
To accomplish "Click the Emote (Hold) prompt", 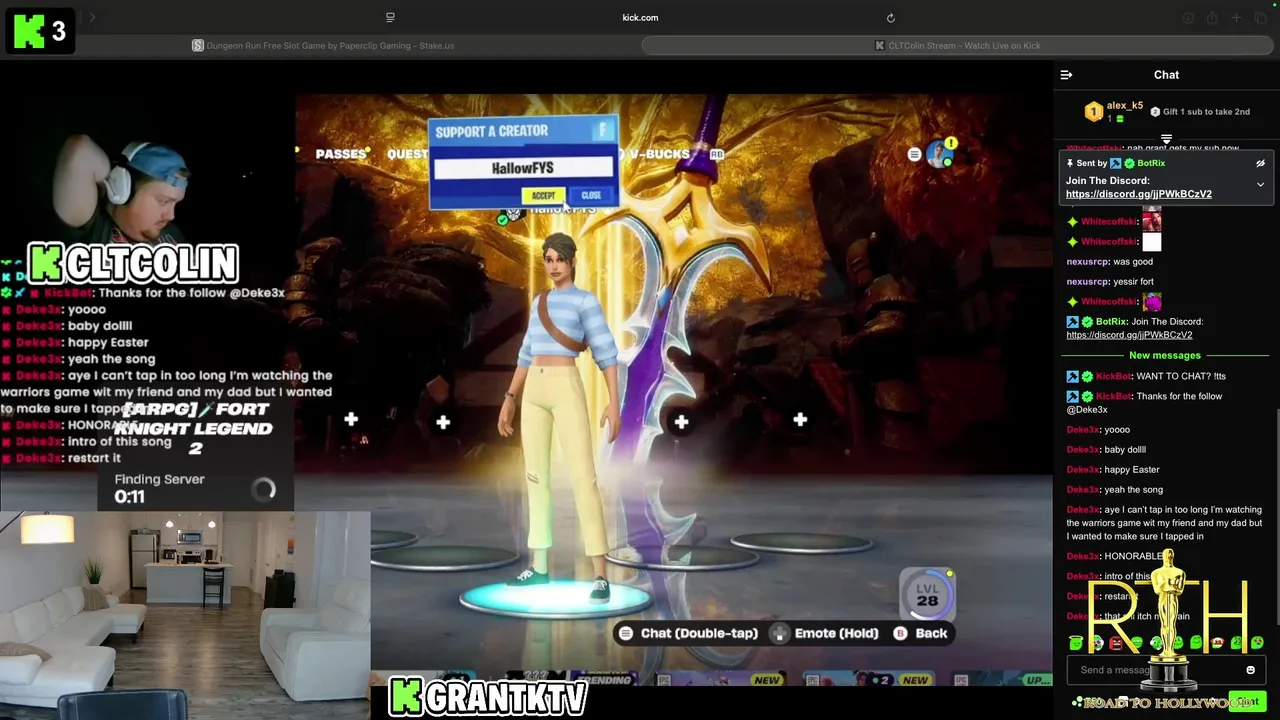I will tap(825, 633).
